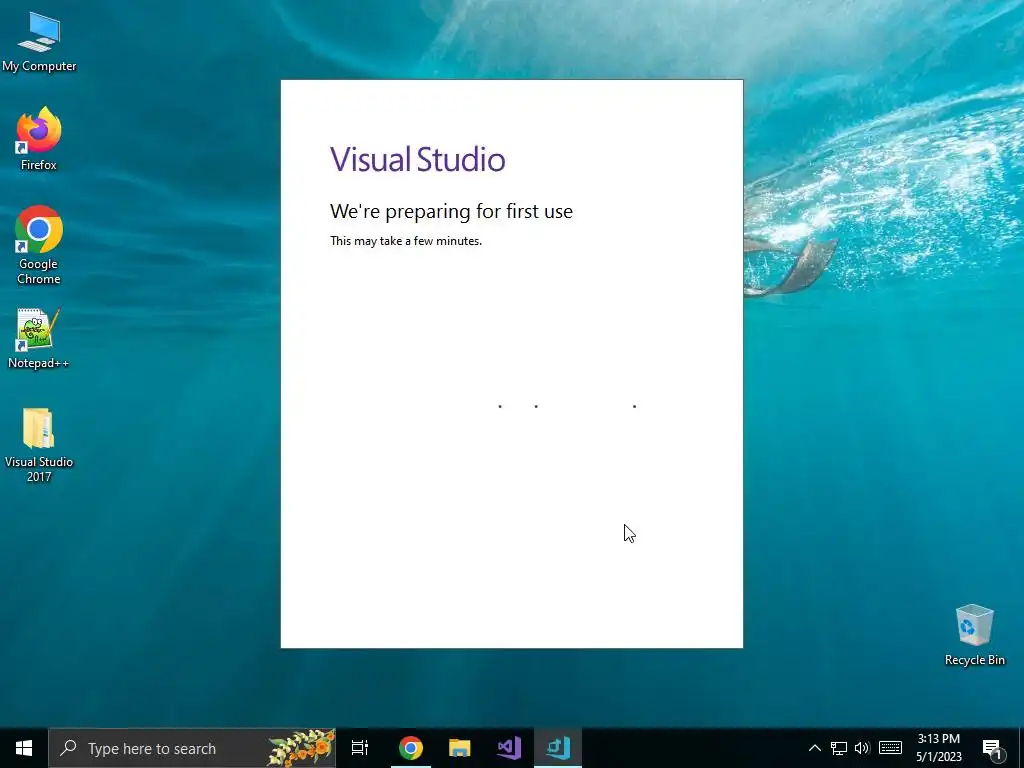
Task: Click the "We're preparing for first use" heading
Action: (451, 212)
